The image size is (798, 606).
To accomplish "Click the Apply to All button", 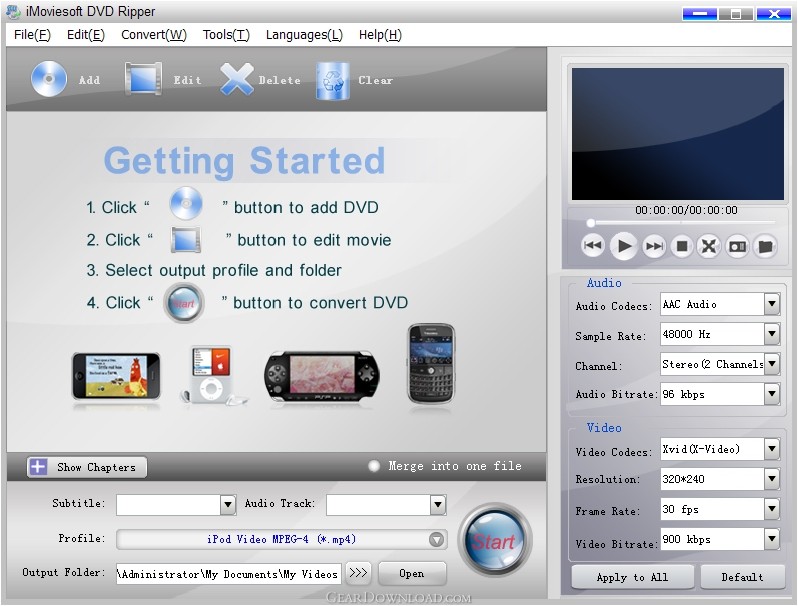I will [x=632, y=577].
